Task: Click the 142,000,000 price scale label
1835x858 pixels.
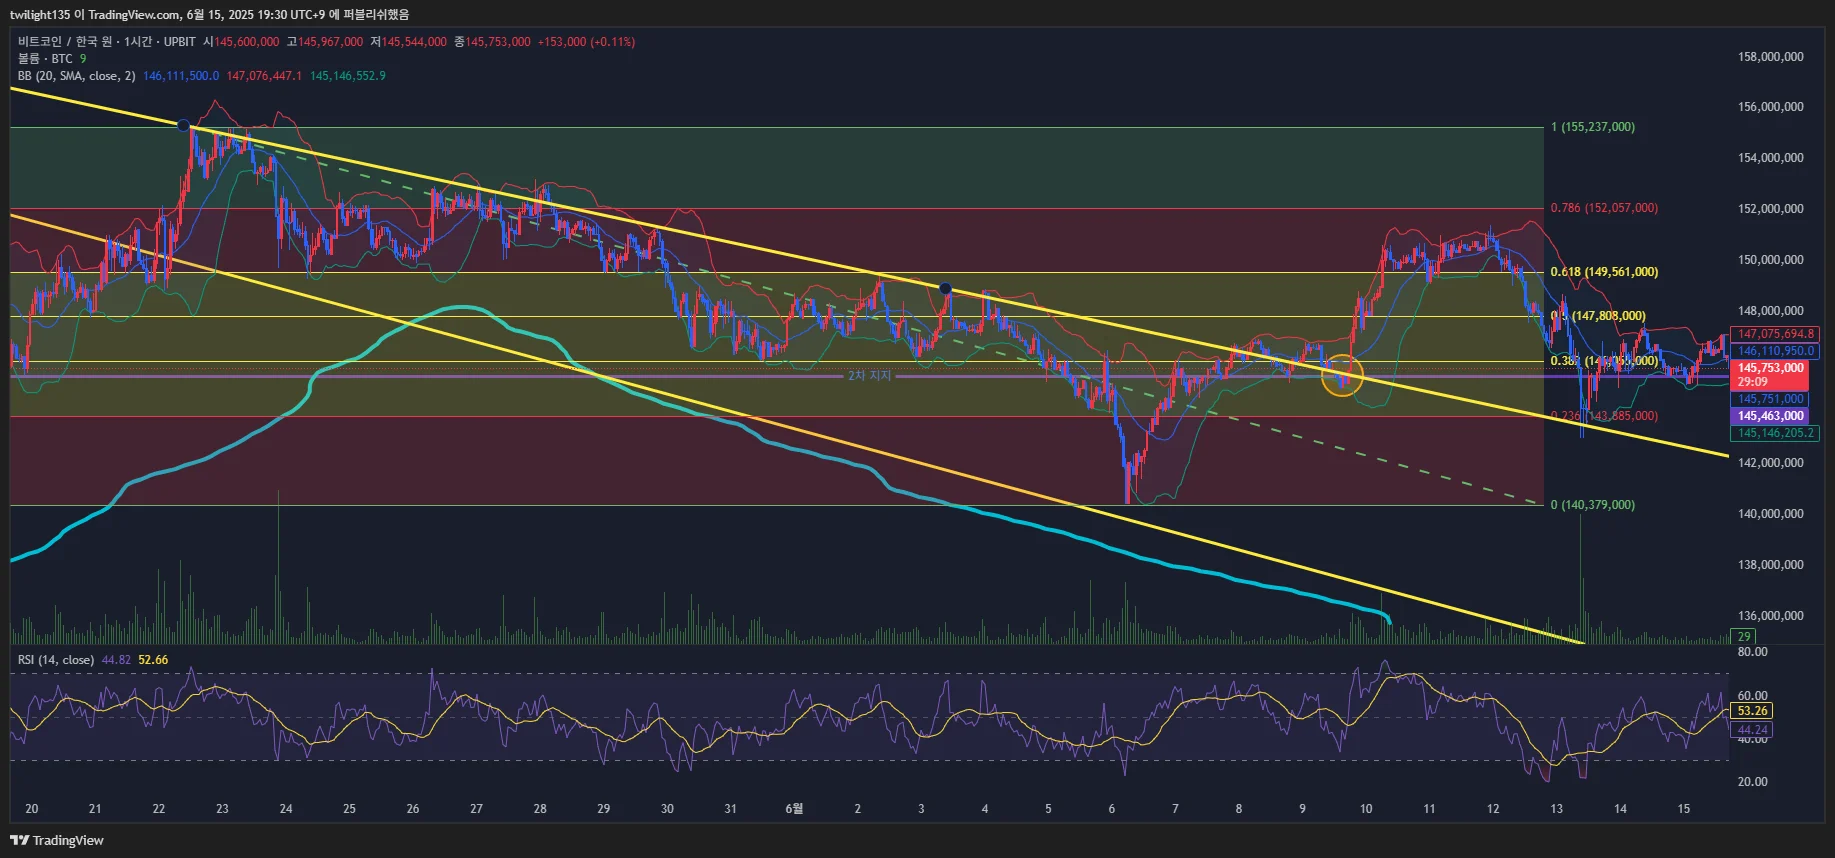Action: tap(1771, 463)
